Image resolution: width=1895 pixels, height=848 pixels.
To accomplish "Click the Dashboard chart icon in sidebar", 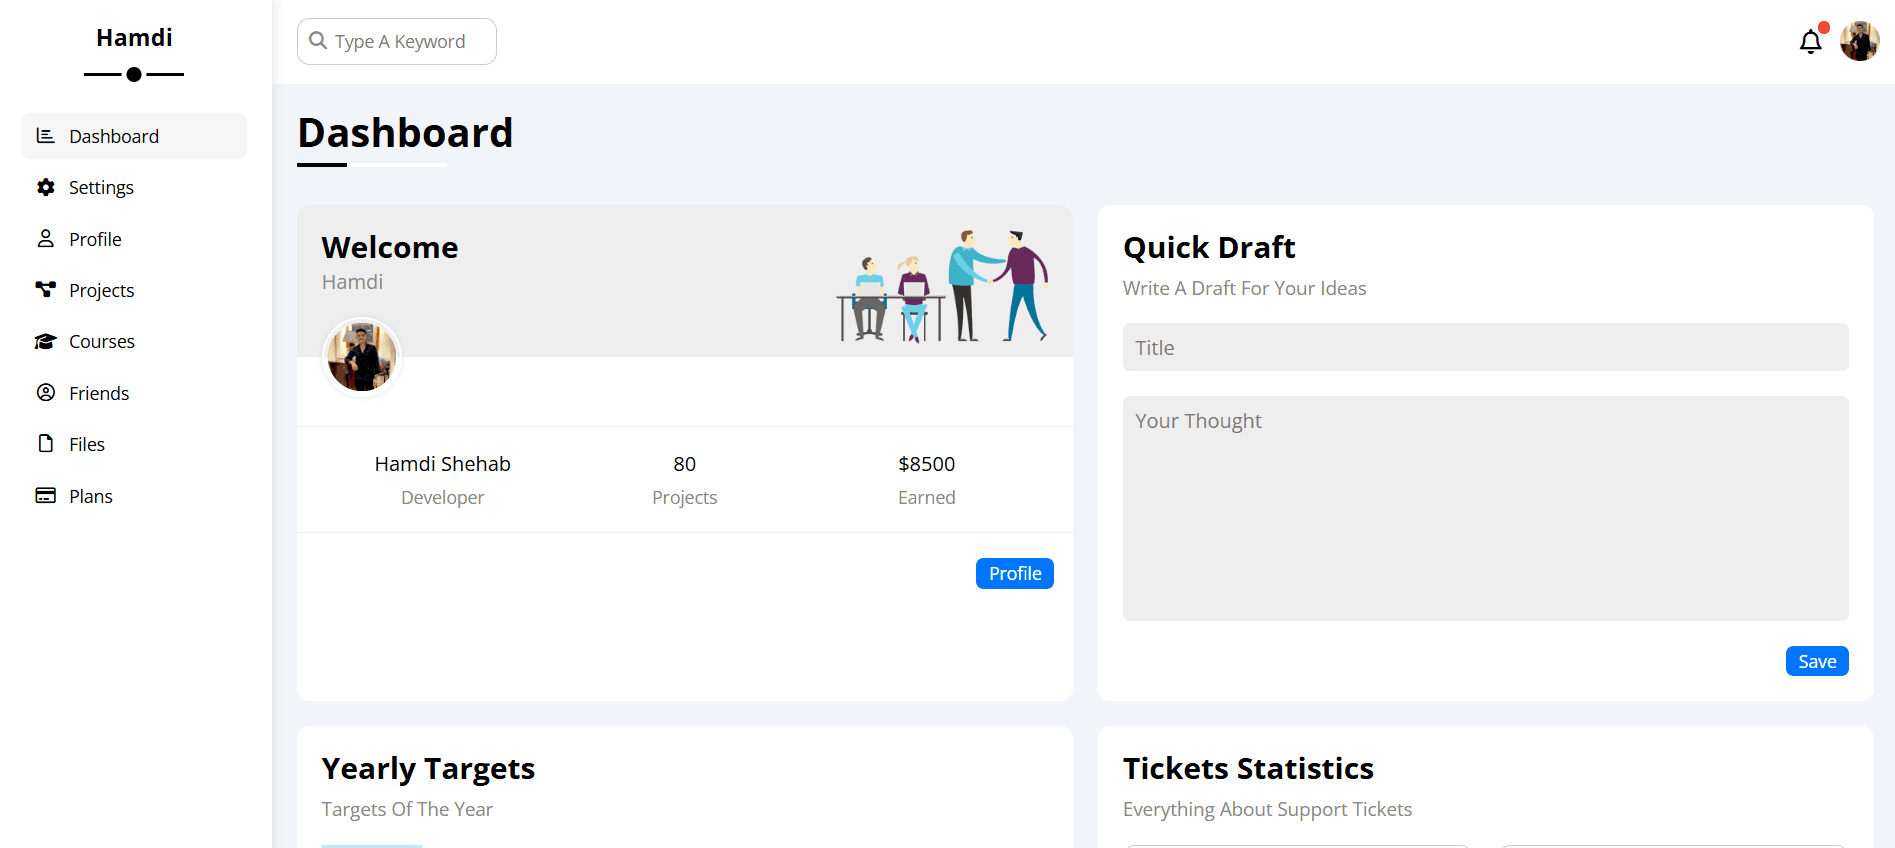I will (x=46, y=136).
